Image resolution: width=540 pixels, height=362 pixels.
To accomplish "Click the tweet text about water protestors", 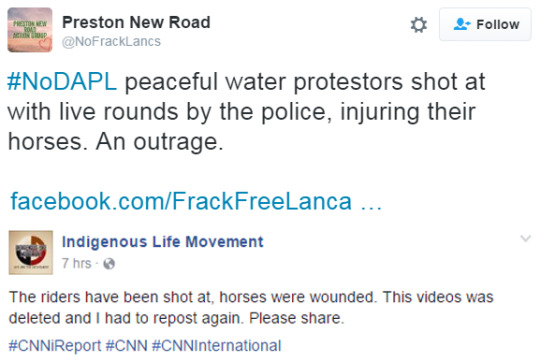I will 246,112.
